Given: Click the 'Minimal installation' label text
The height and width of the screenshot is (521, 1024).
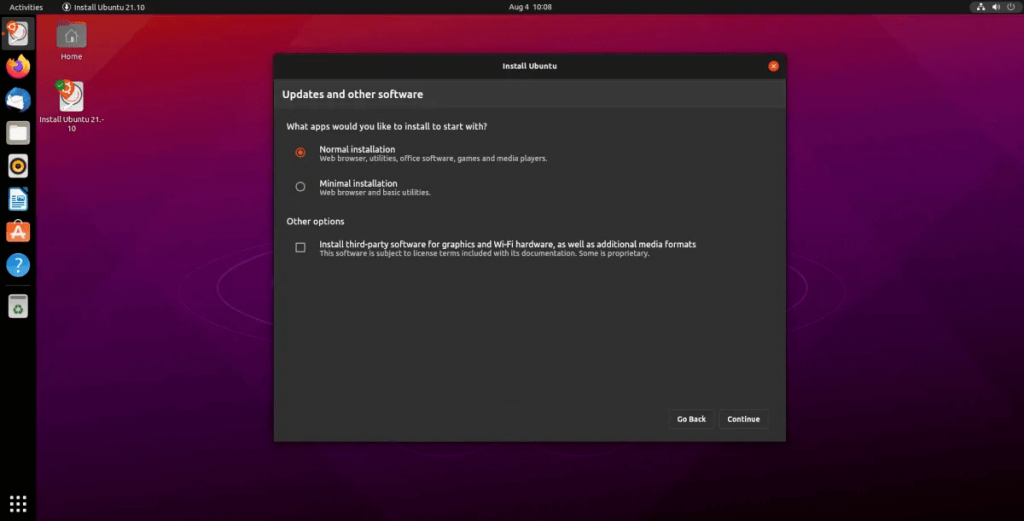Looking at the screenshot, I should (358, 183).
